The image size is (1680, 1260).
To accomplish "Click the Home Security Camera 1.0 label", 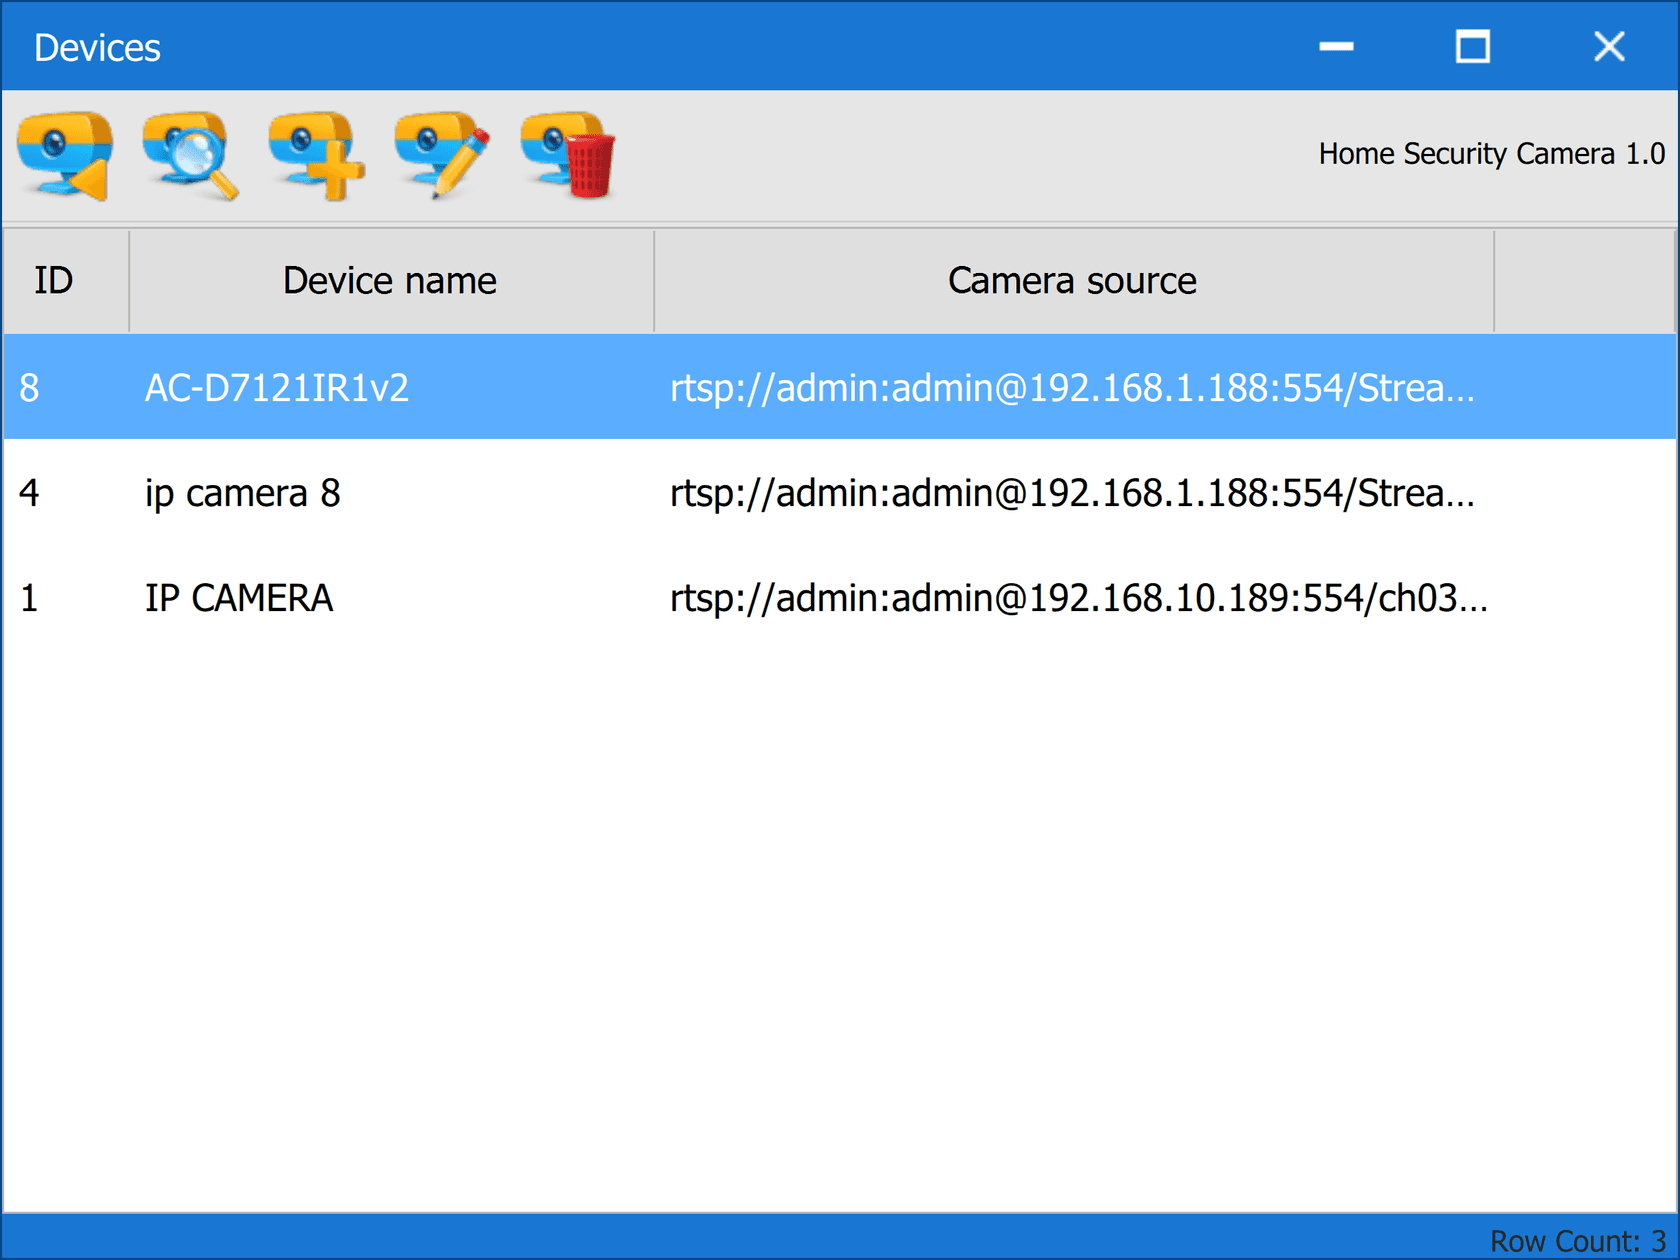I will pyautogui.click(x=1491, y=154).
